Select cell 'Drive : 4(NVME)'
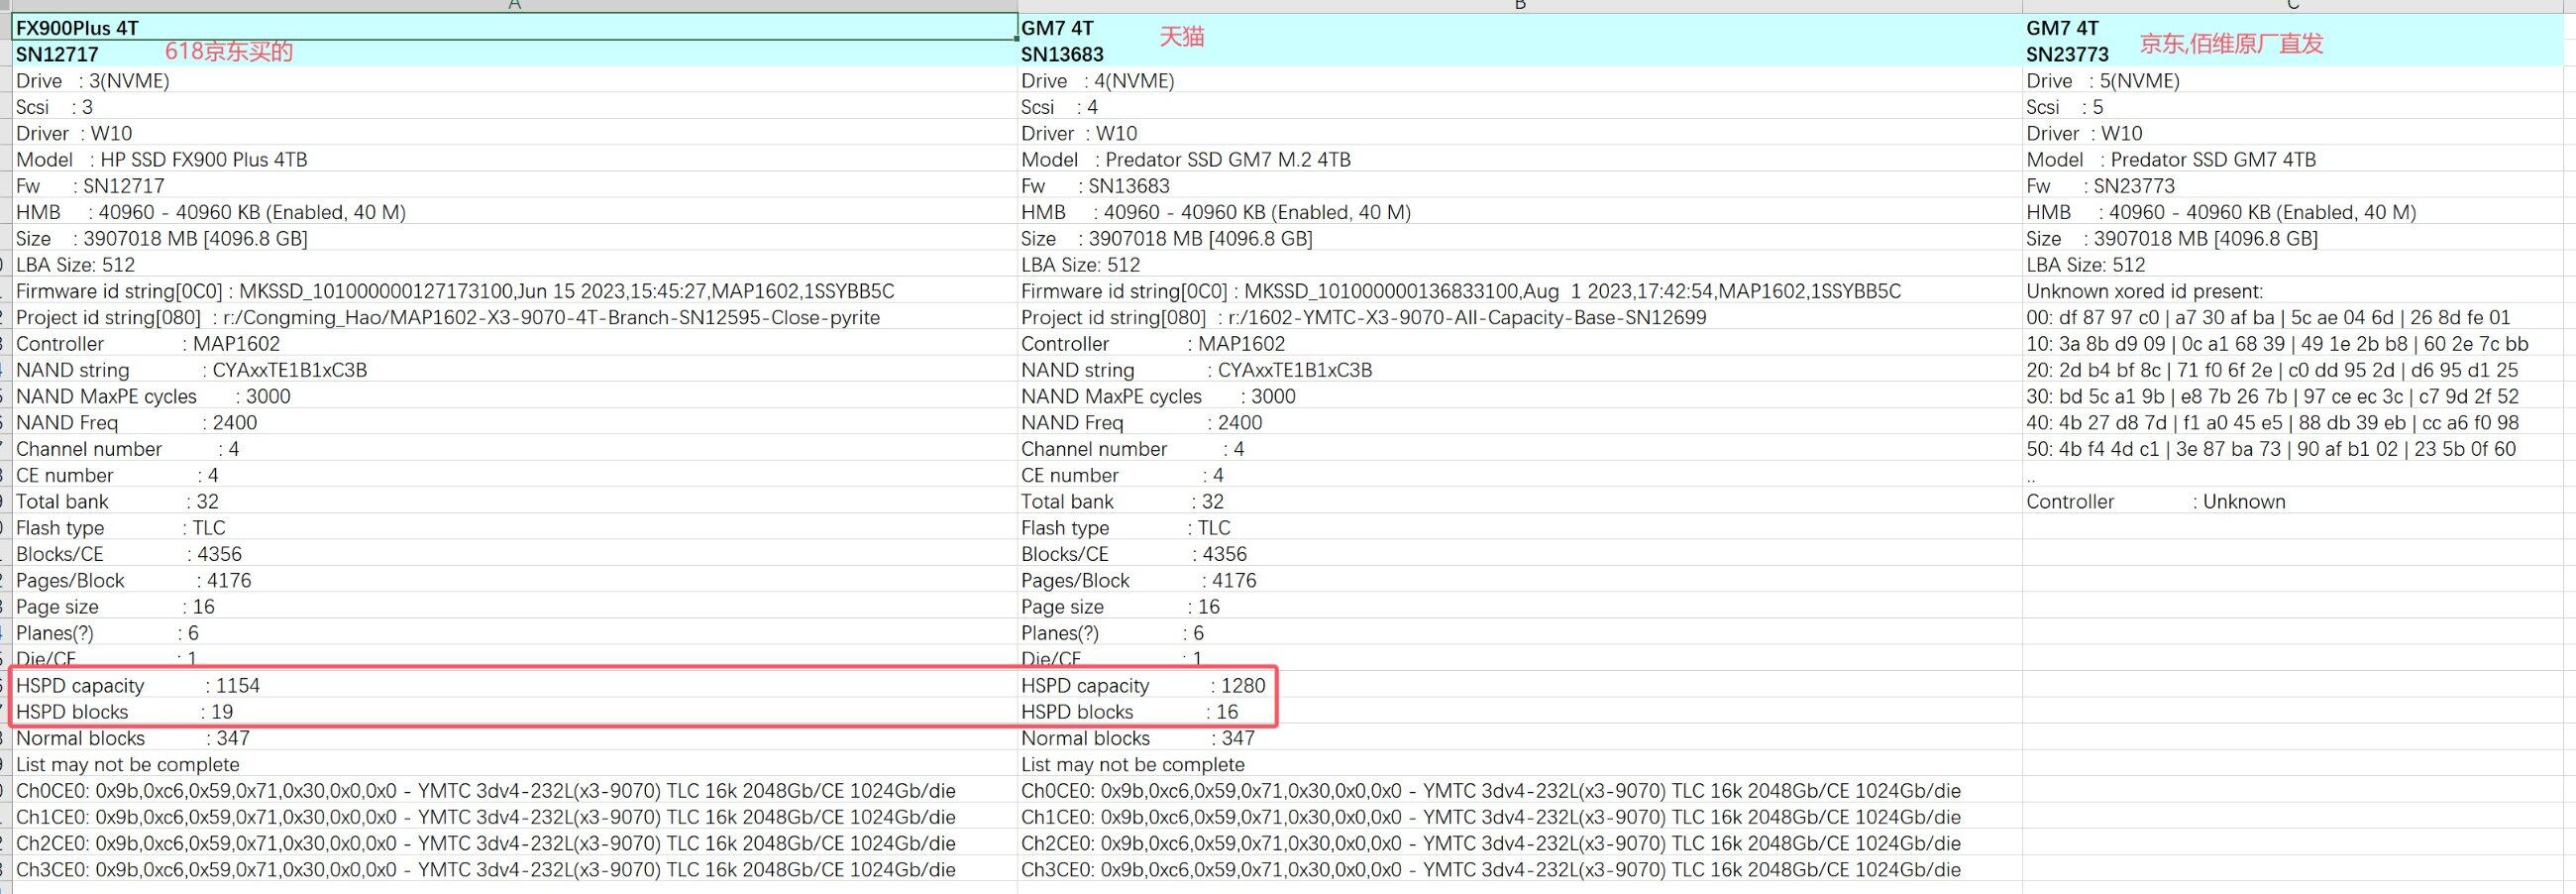This screenshot has width=2576, height=894. [1519, 80]
